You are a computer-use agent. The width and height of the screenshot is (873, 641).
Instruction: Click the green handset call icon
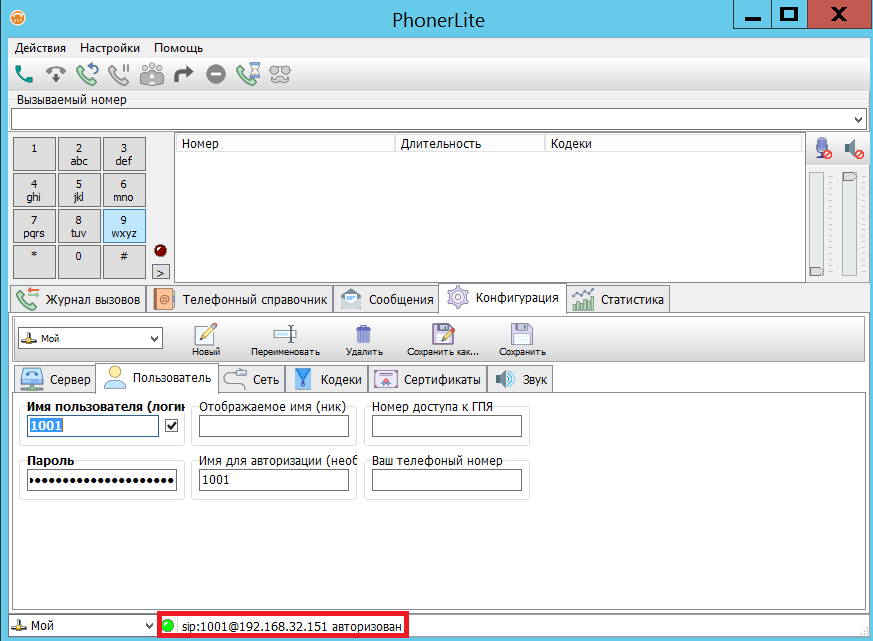pos(23,74)
